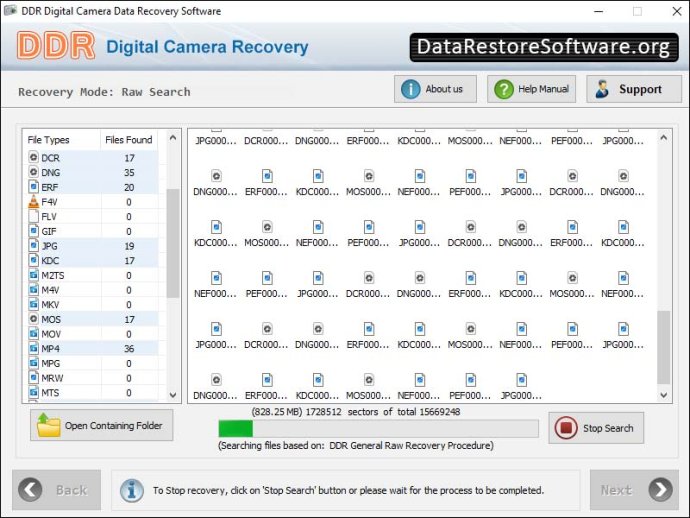Select the MRW file type icon

[33, 378]
